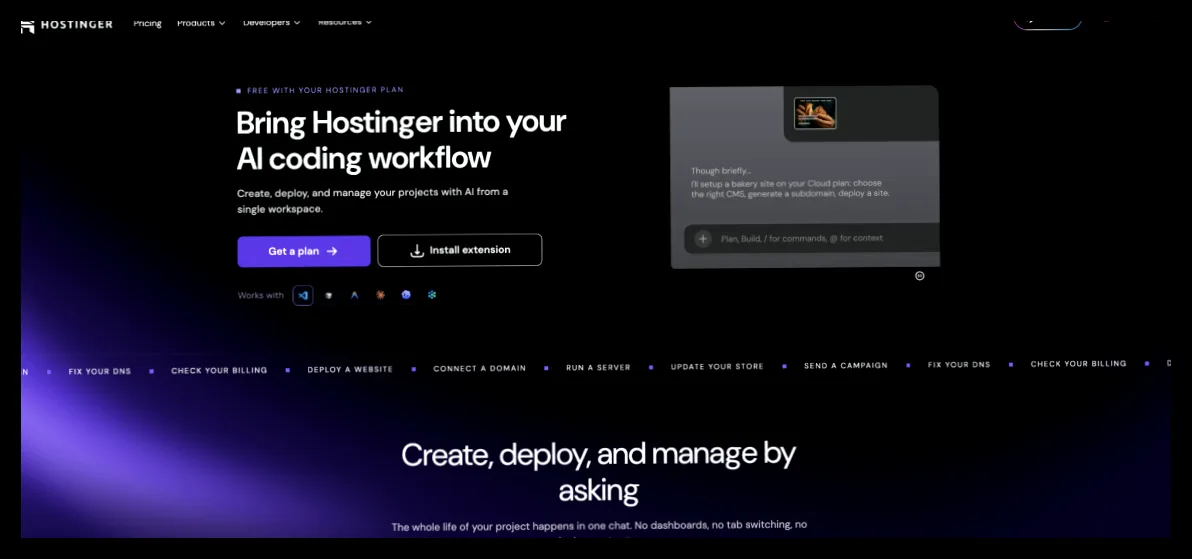Select the VS Code icon under Works with
The height and width of the screenshot is (559, 1192).
303,295
